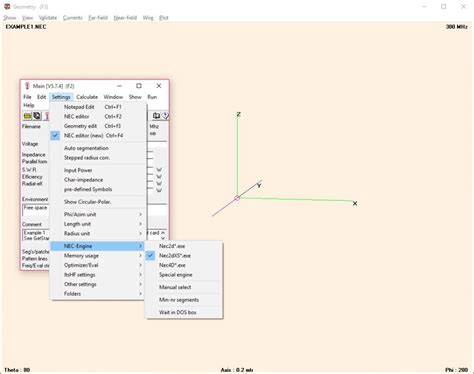
Task: Click the Axis : 0.2 mtr status text
Action: coord(237,370)
